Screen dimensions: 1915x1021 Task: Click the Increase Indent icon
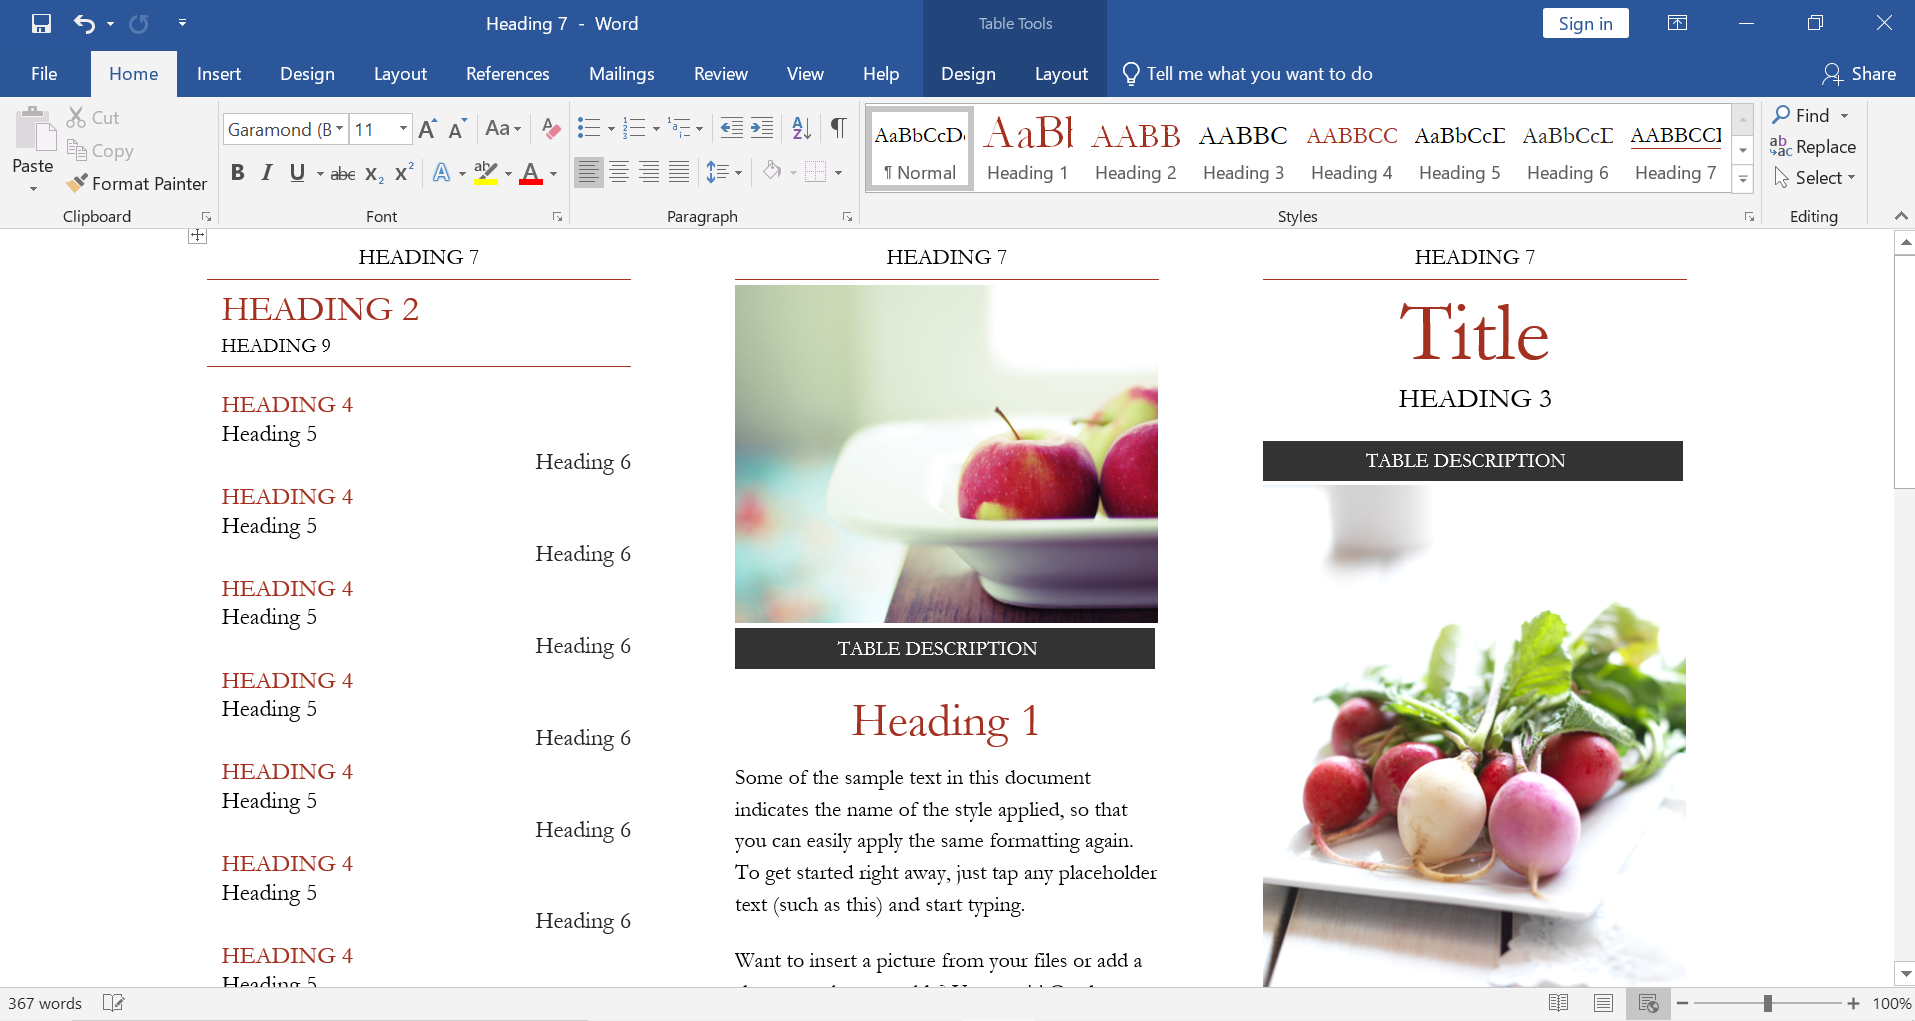click(x=762, y=128)
